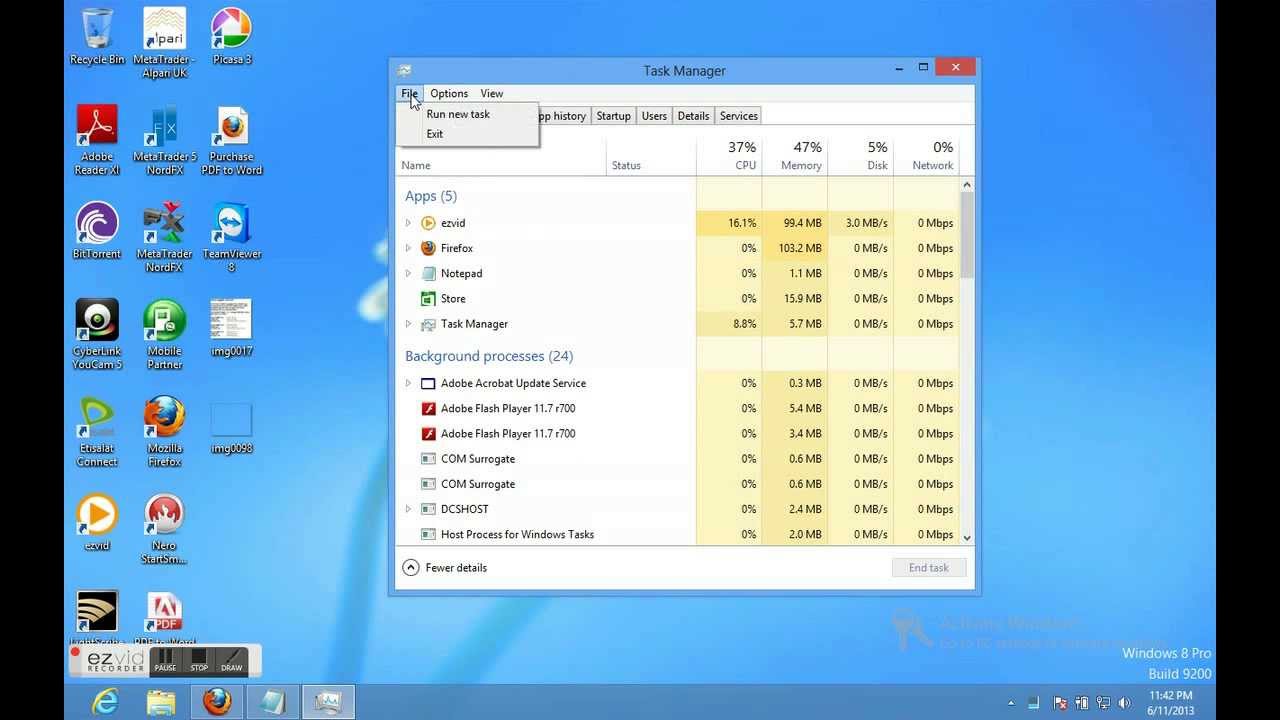Select the img0098 file thumbnail
Screen dimensions: 1280x720
point(232,425)
